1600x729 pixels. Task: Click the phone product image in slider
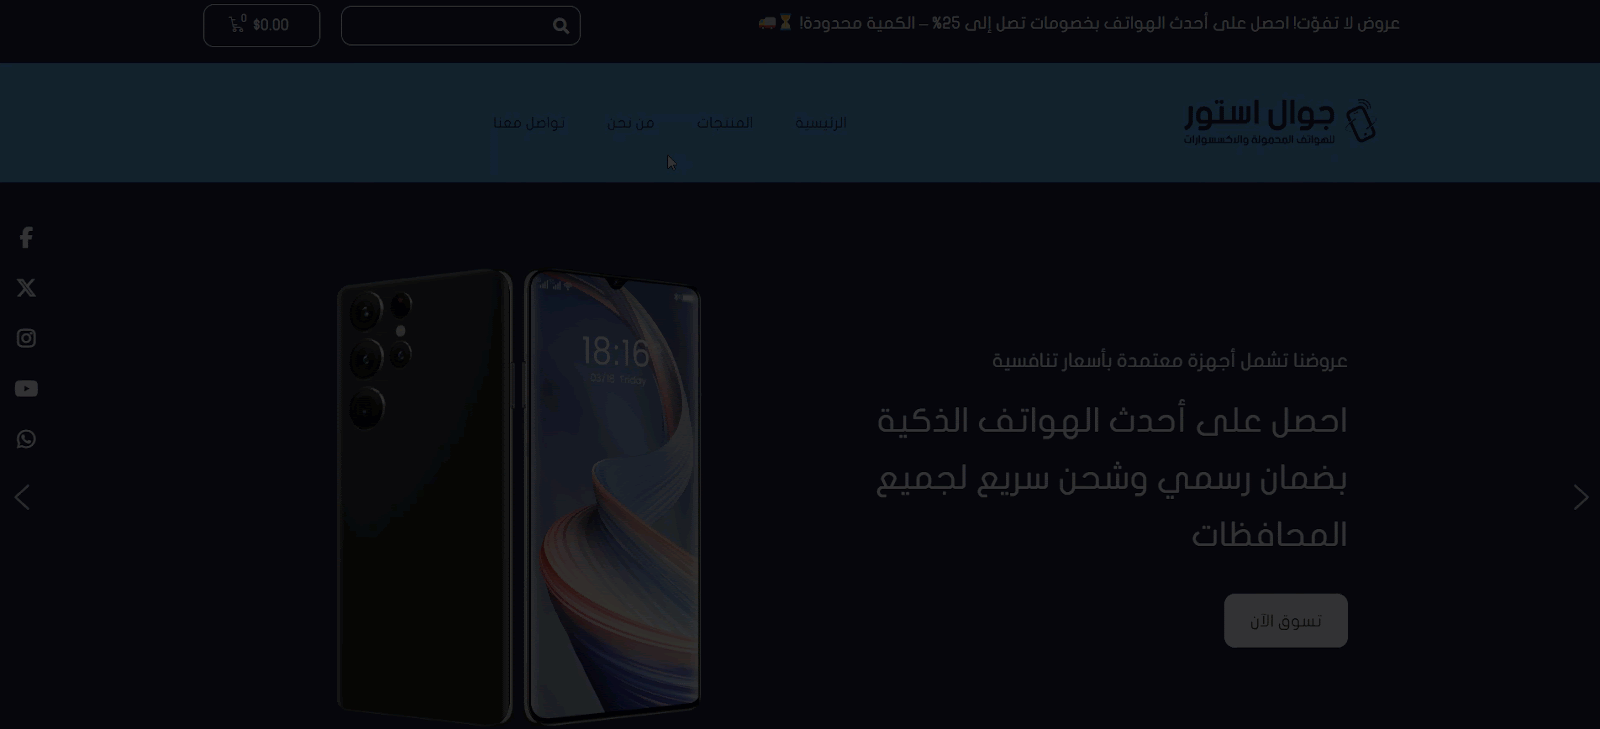pos(519,496)
